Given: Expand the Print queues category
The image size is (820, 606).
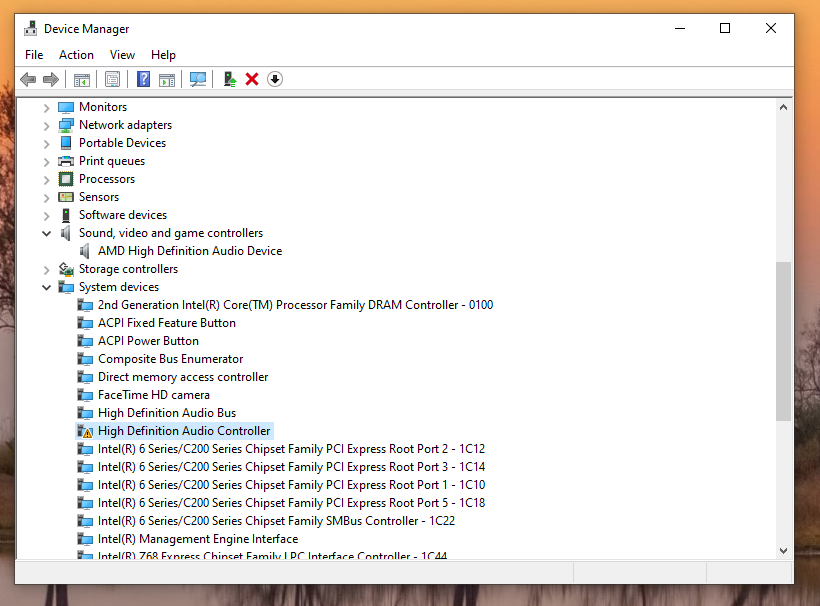Looking at the screenshot, I should (47, 162).
